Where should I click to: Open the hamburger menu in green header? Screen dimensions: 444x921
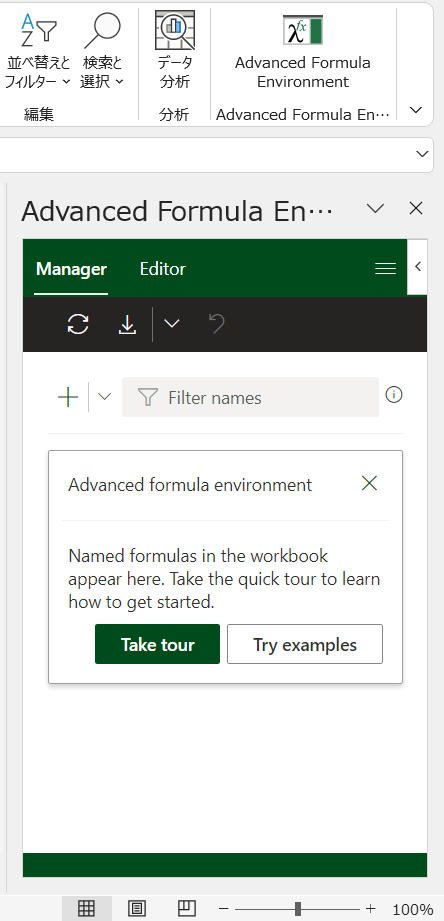[385, 268]
